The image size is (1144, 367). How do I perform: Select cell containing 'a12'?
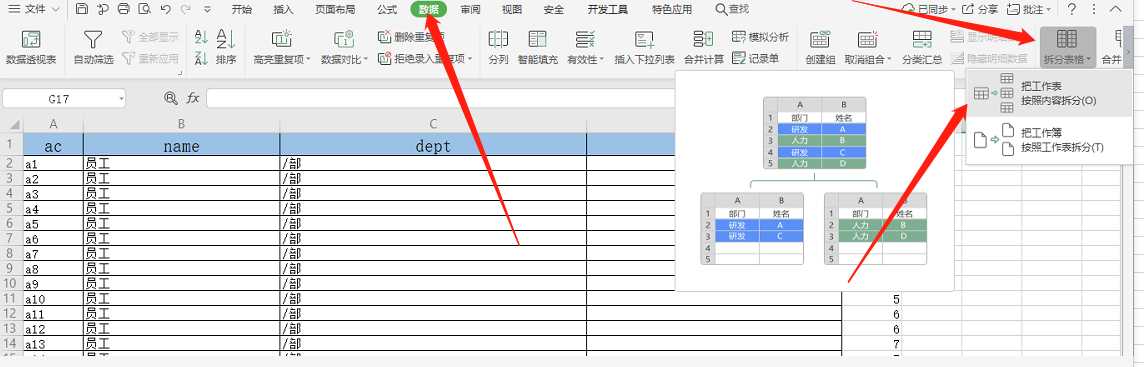(x=53, y=328)
